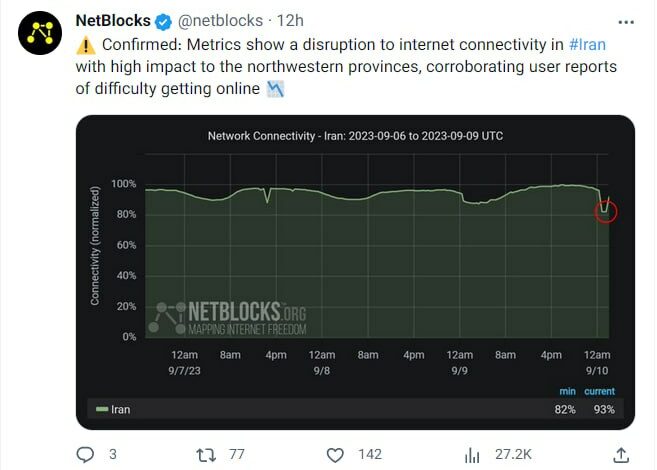This screenshot has height=470, width=657.
Task: Visit the @netblocks handle
Action: (x=220, y=21)
